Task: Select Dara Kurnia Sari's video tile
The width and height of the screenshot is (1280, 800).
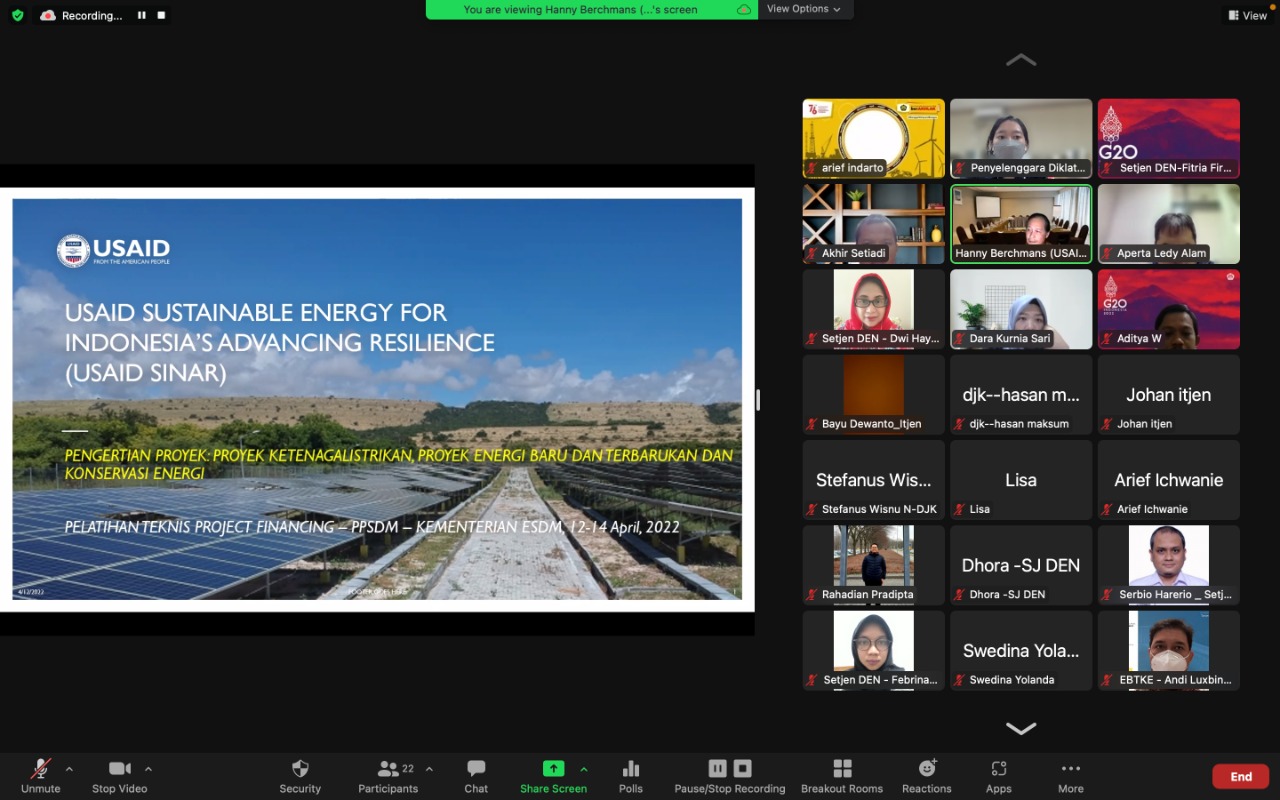Action: (1021, 309)
